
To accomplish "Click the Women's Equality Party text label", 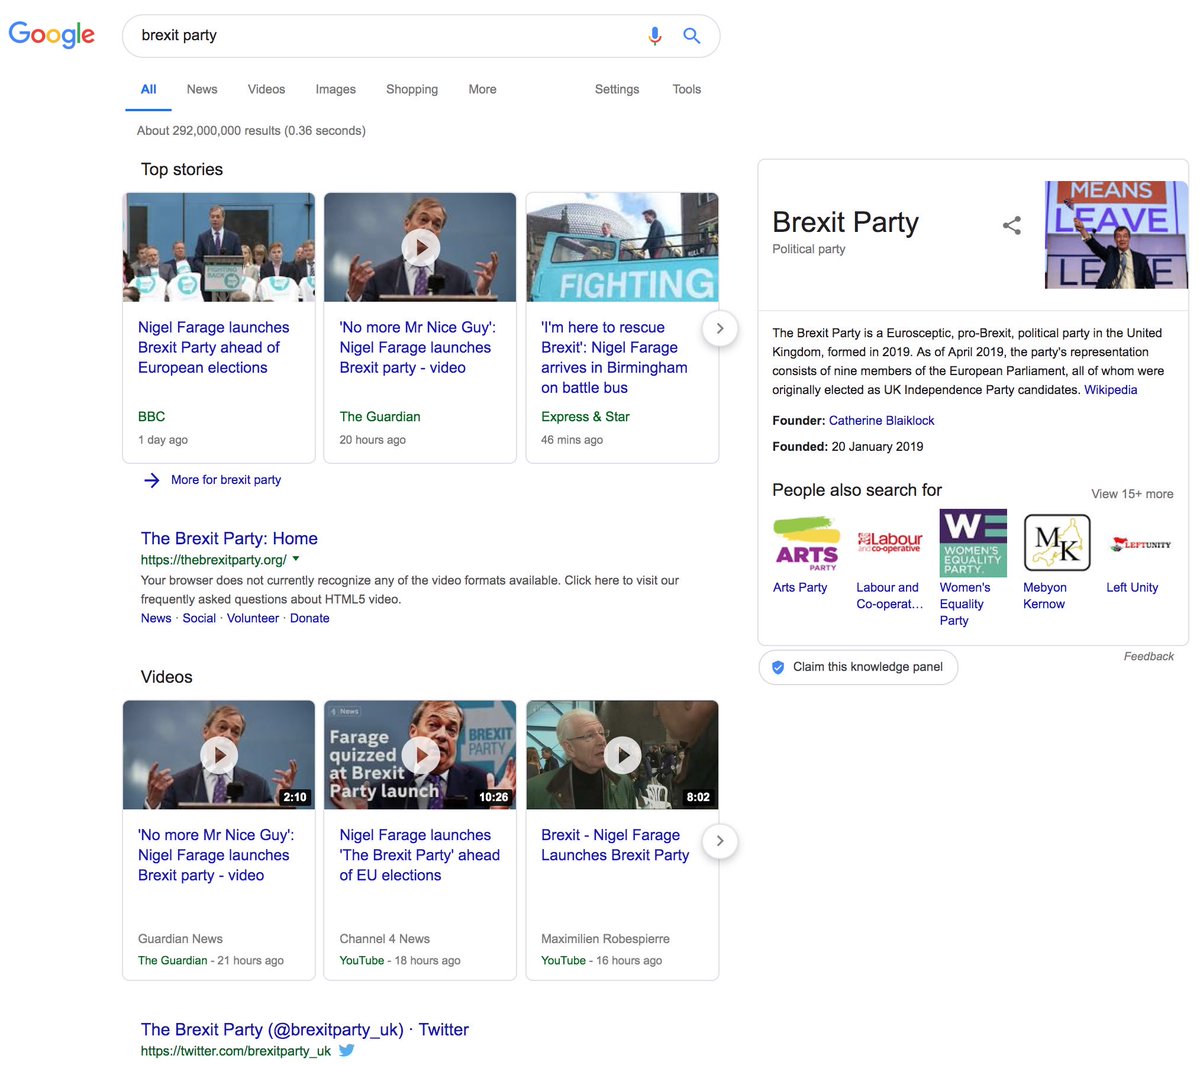I will pos(965,604).
